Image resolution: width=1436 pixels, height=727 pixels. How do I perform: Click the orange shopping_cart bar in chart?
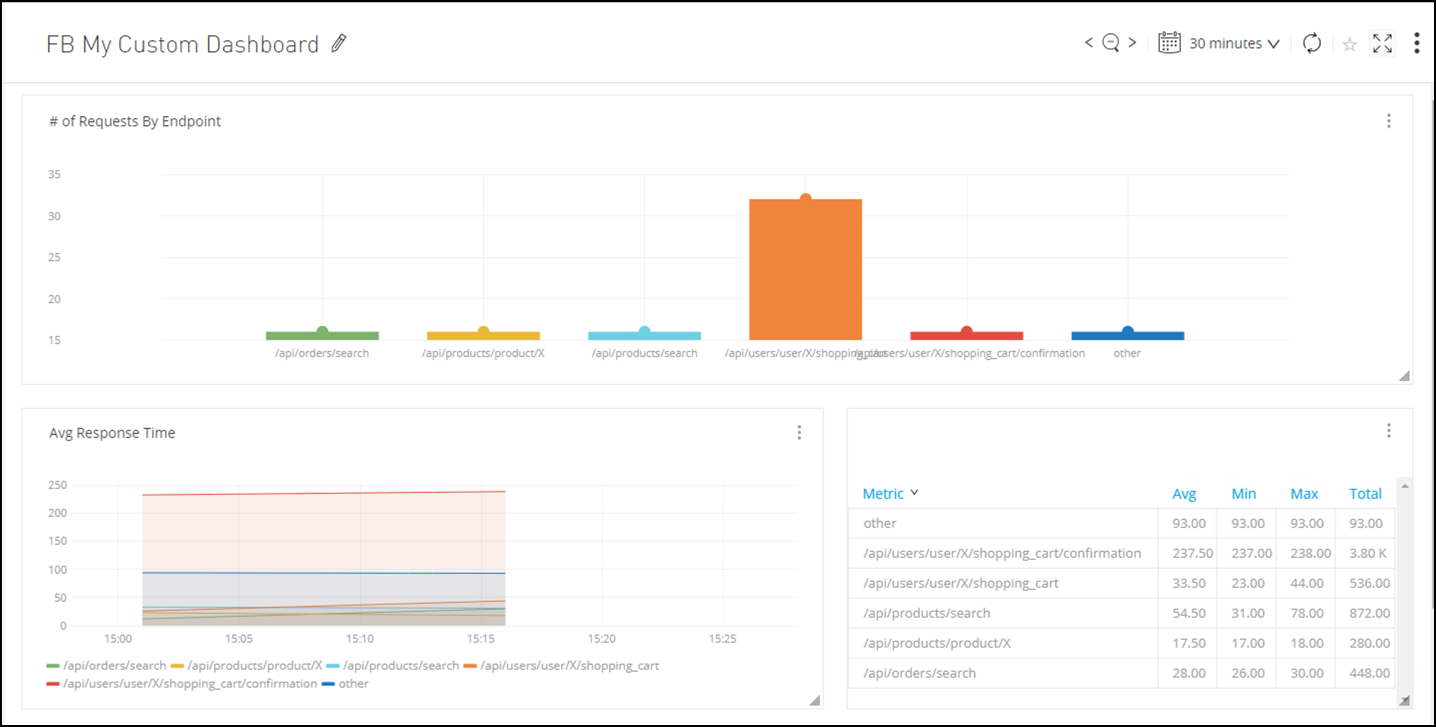click(805, 270)
